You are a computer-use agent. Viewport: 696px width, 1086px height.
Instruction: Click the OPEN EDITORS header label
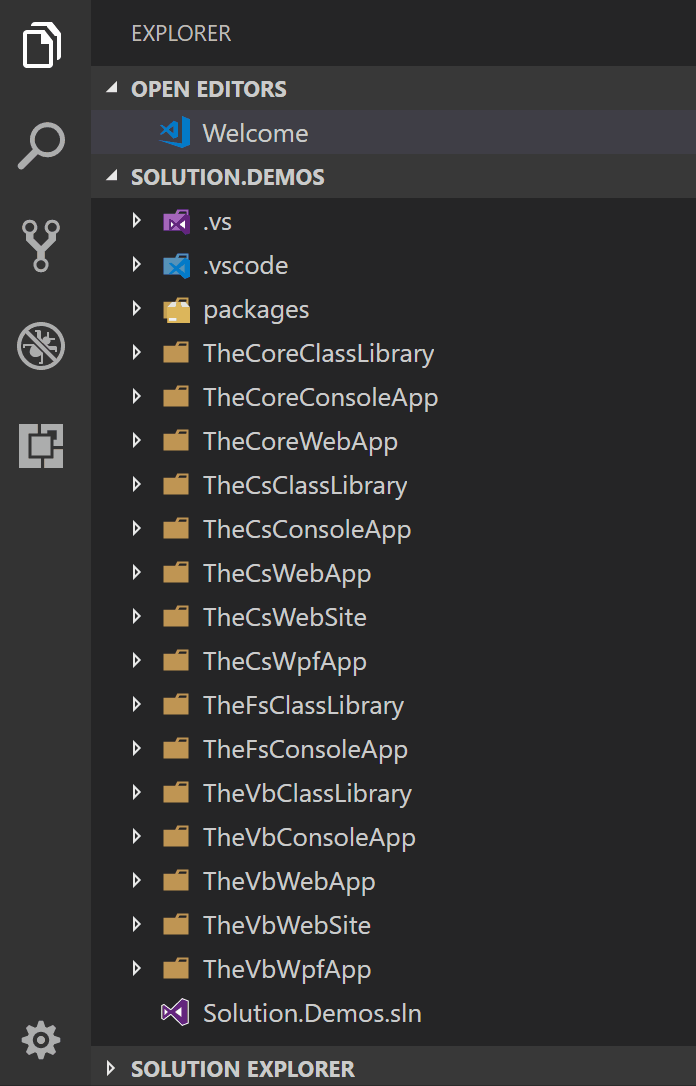(x=208, y=89)
